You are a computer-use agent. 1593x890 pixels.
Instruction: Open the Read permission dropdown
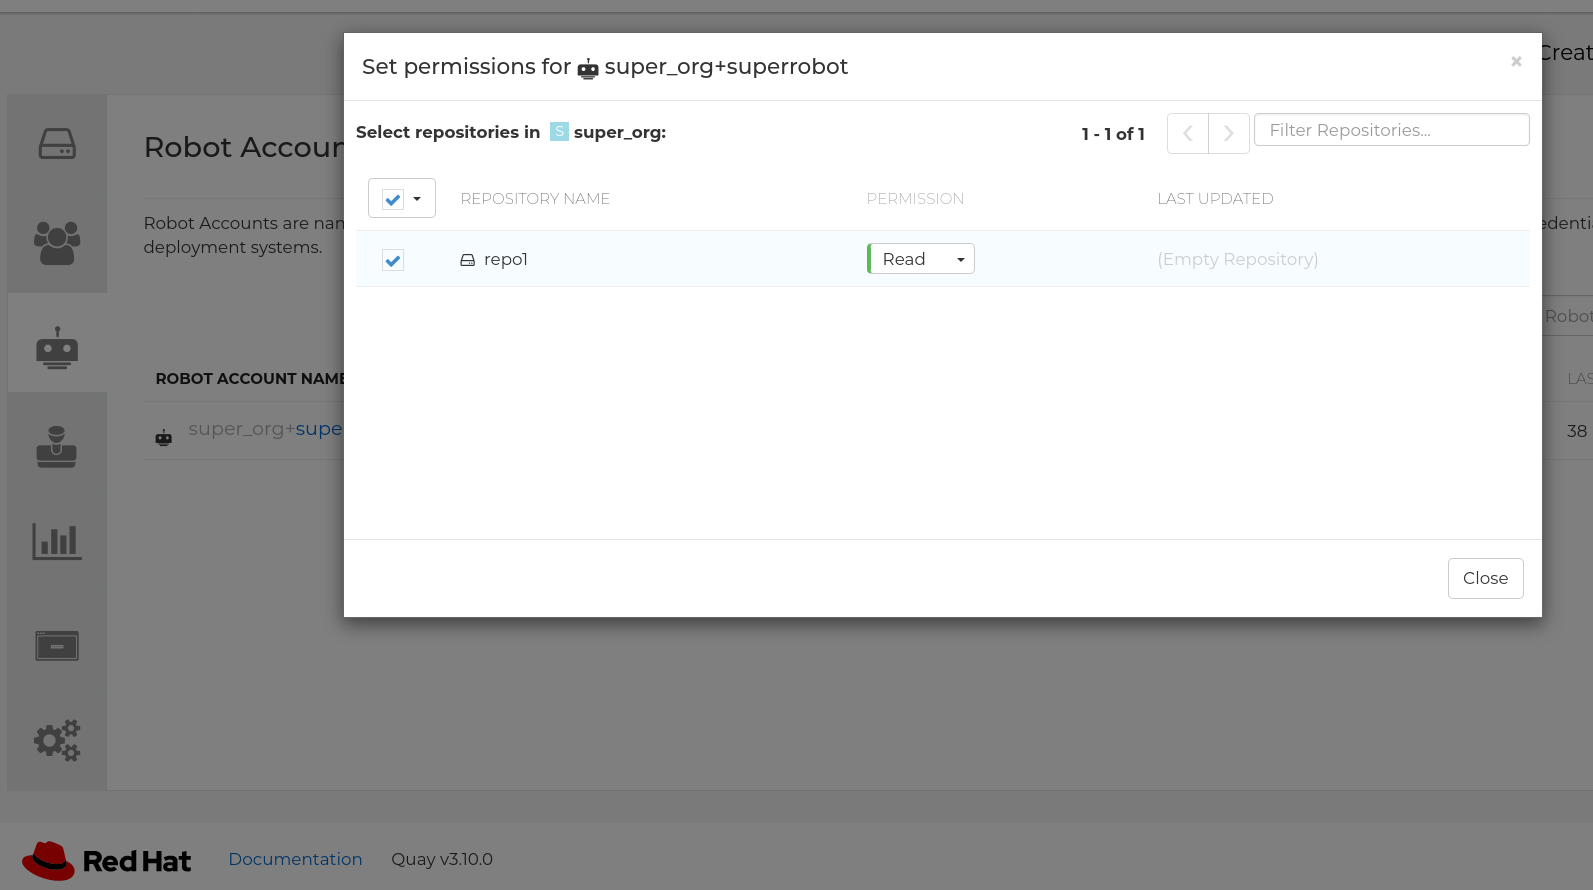pyautogui.click(x=921, y=259)
